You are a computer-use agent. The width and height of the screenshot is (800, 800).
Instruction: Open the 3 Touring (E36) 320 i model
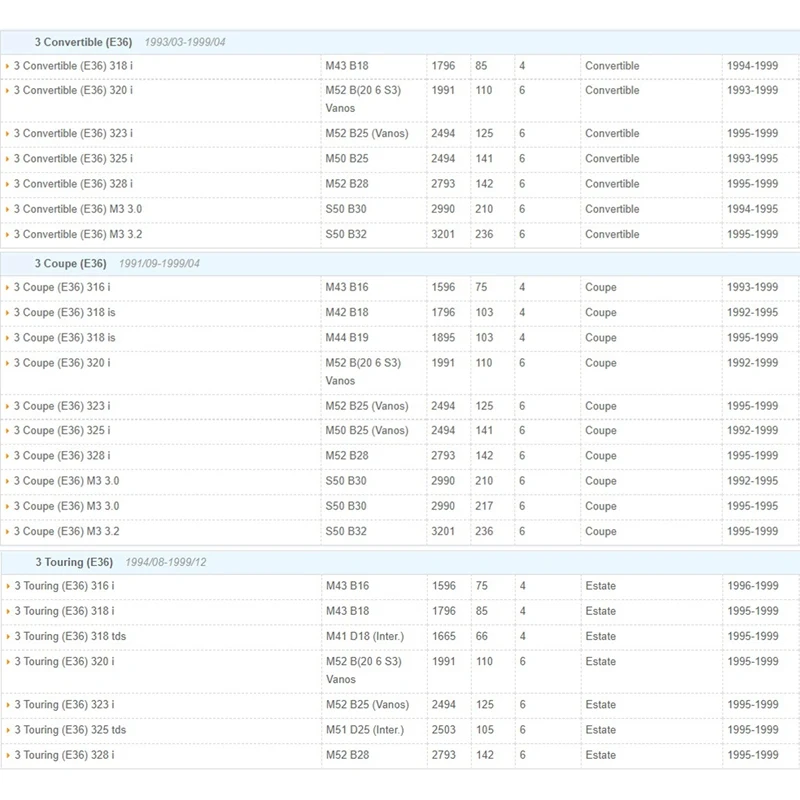[64, 662]
